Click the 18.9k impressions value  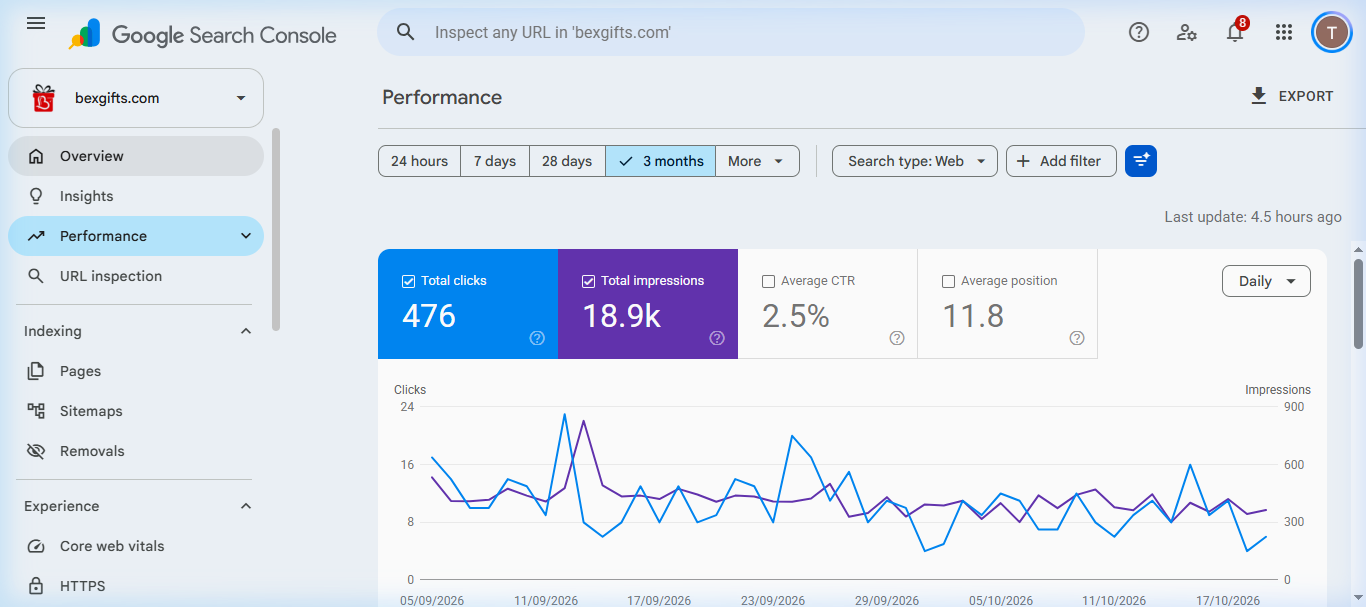coord(621,316)
